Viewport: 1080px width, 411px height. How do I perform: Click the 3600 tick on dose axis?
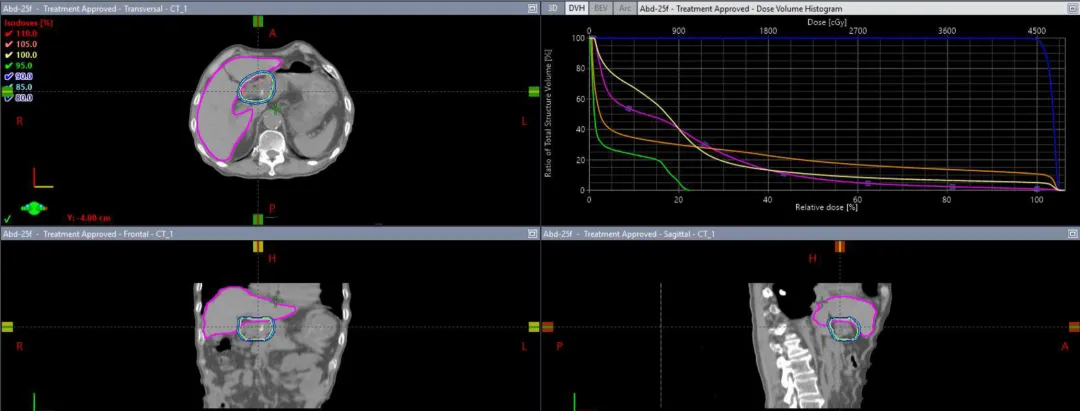[x=947, y=31]
